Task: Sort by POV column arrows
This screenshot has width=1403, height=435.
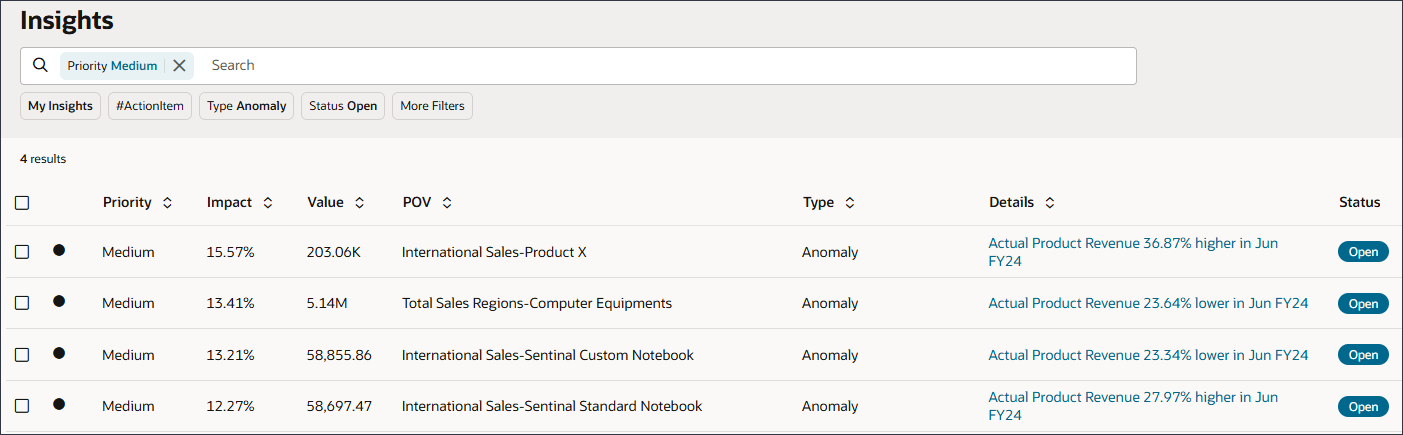Action: 447,203
